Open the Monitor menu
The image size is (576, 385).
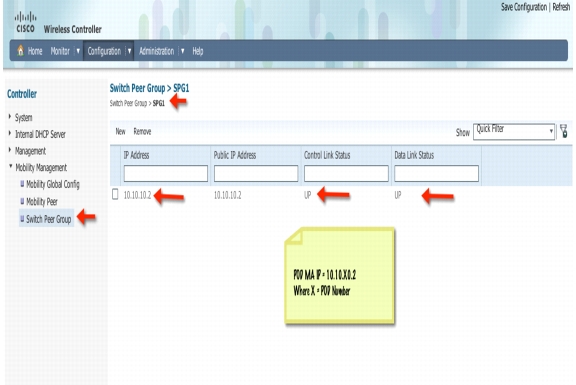tap(60, 51)
